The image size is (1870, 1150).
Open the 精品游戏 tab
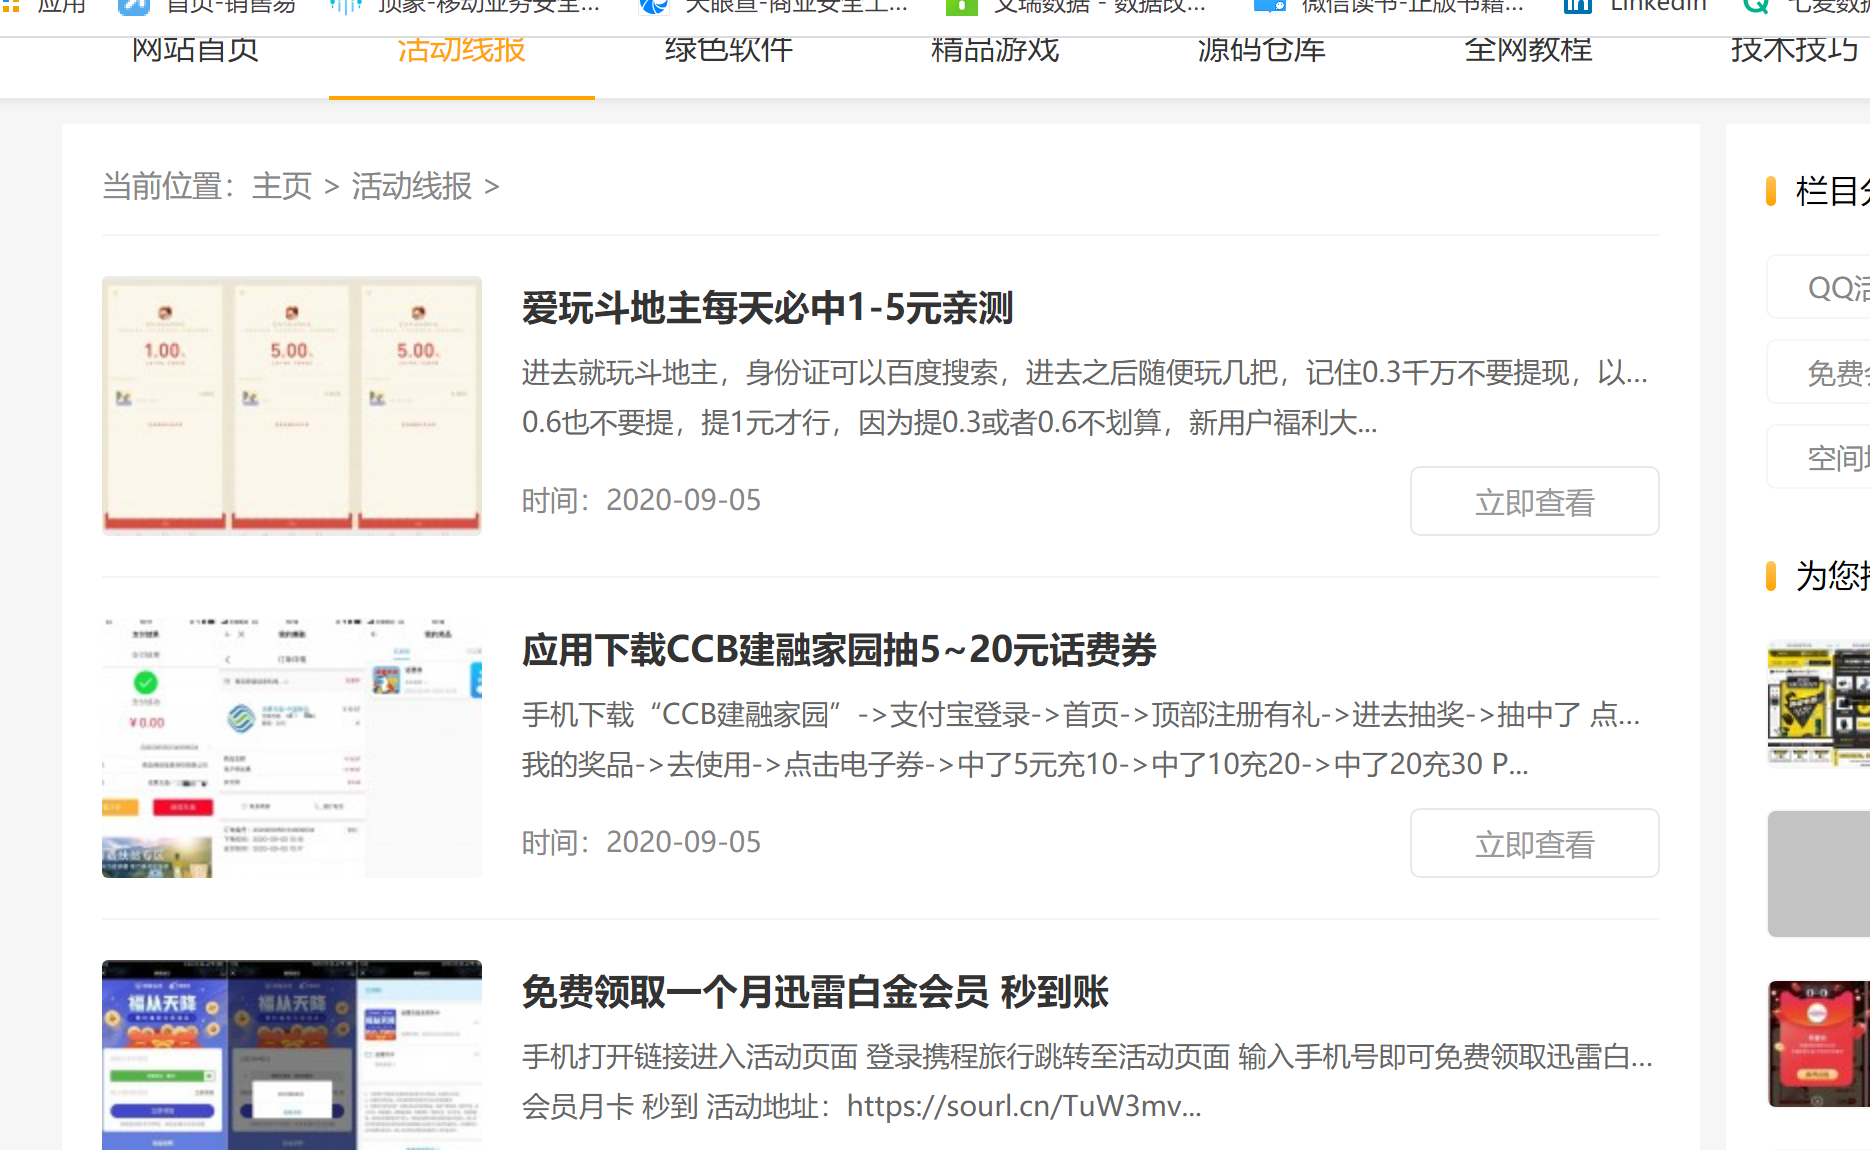tap(994, 50)
